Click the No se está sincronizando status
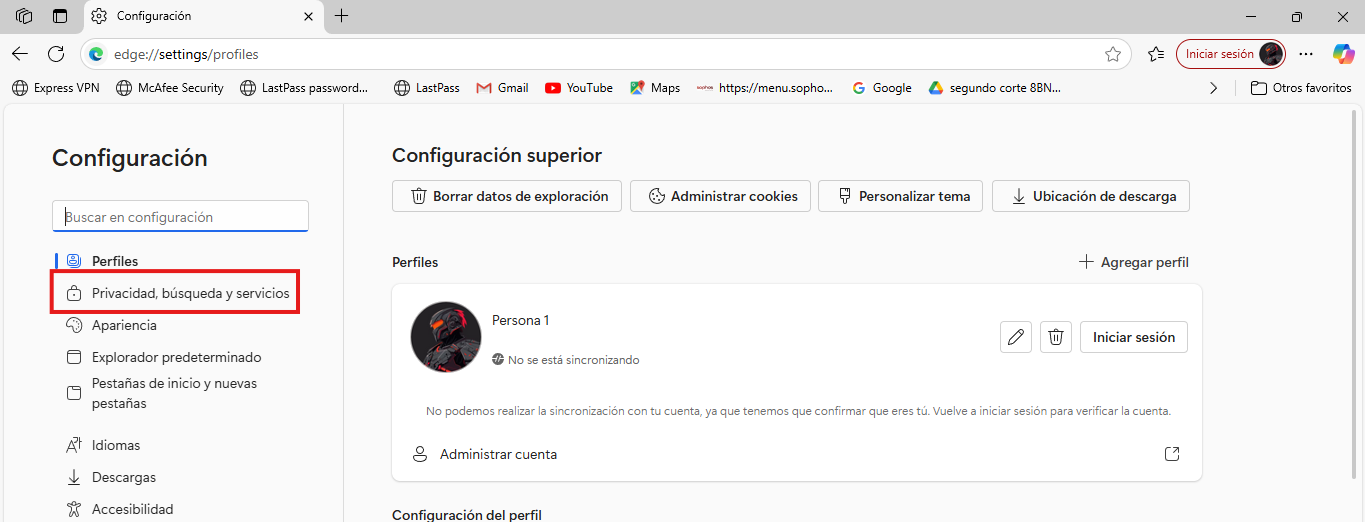The height and width of the screenshot is (522, 1365). click(566, 360)
